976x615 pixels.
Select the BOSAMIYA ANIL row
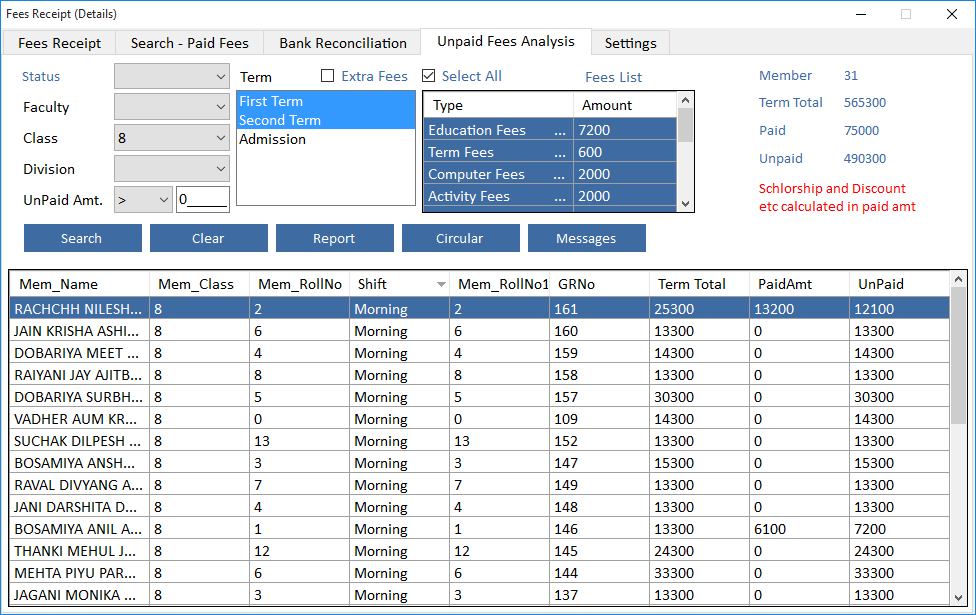(480, 528)
